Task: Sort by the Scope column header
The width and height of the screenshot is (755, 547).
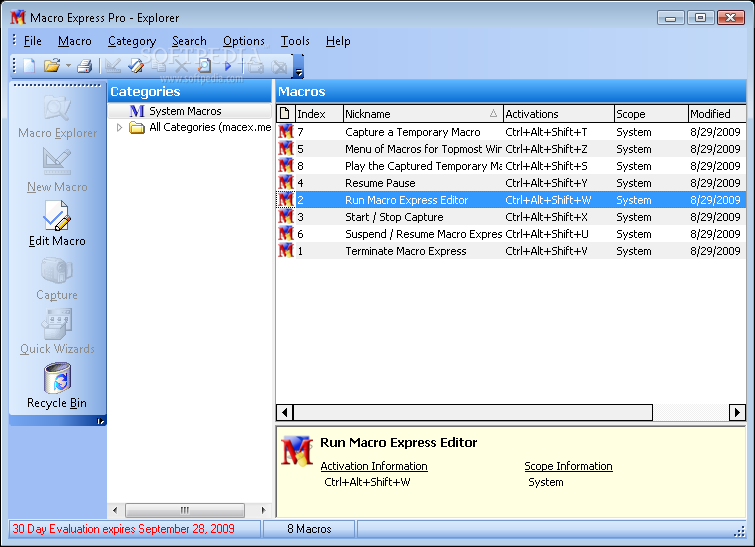Action: point(651,114)
